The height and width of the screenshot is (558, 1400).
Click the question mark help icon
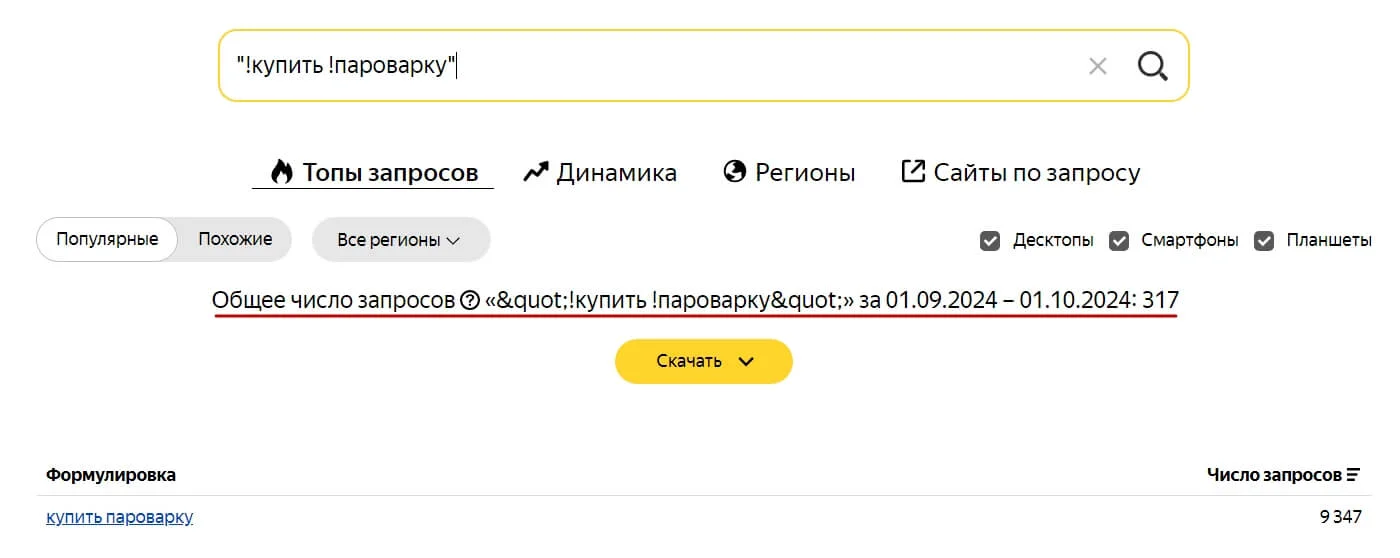pos(469,300)
